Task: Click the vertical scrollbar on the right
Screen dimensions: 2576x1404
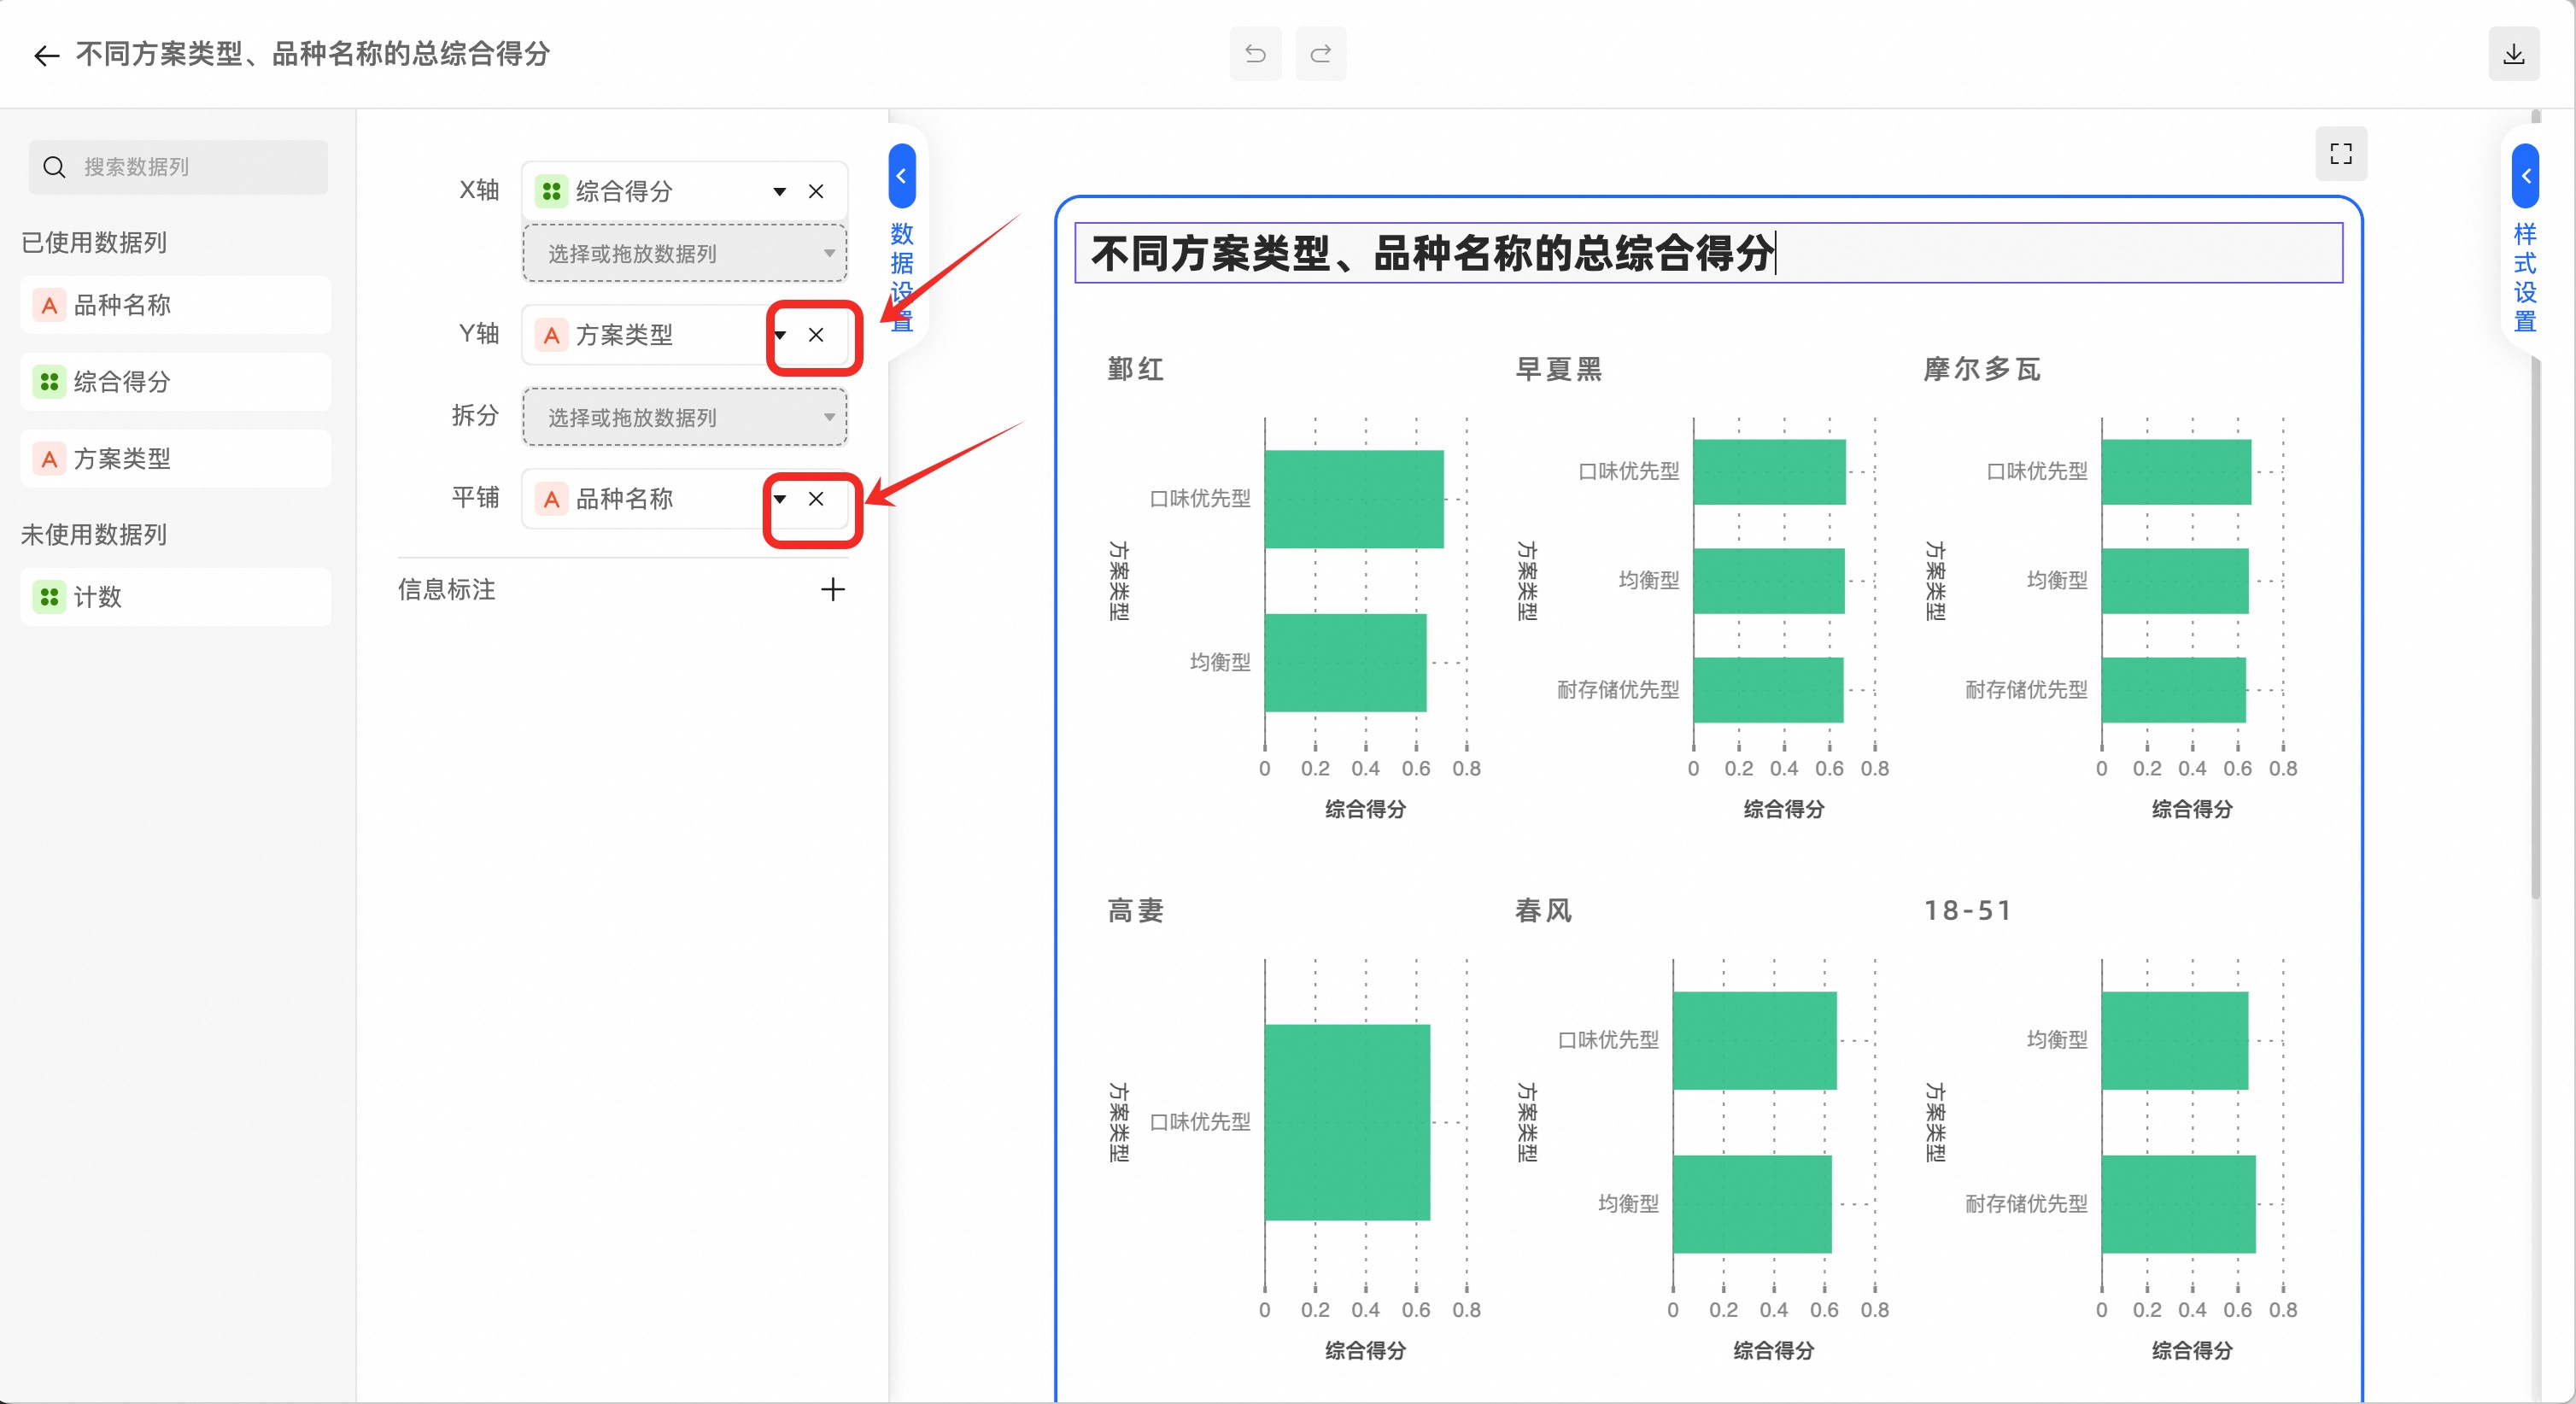Action: click(2535, 600)
